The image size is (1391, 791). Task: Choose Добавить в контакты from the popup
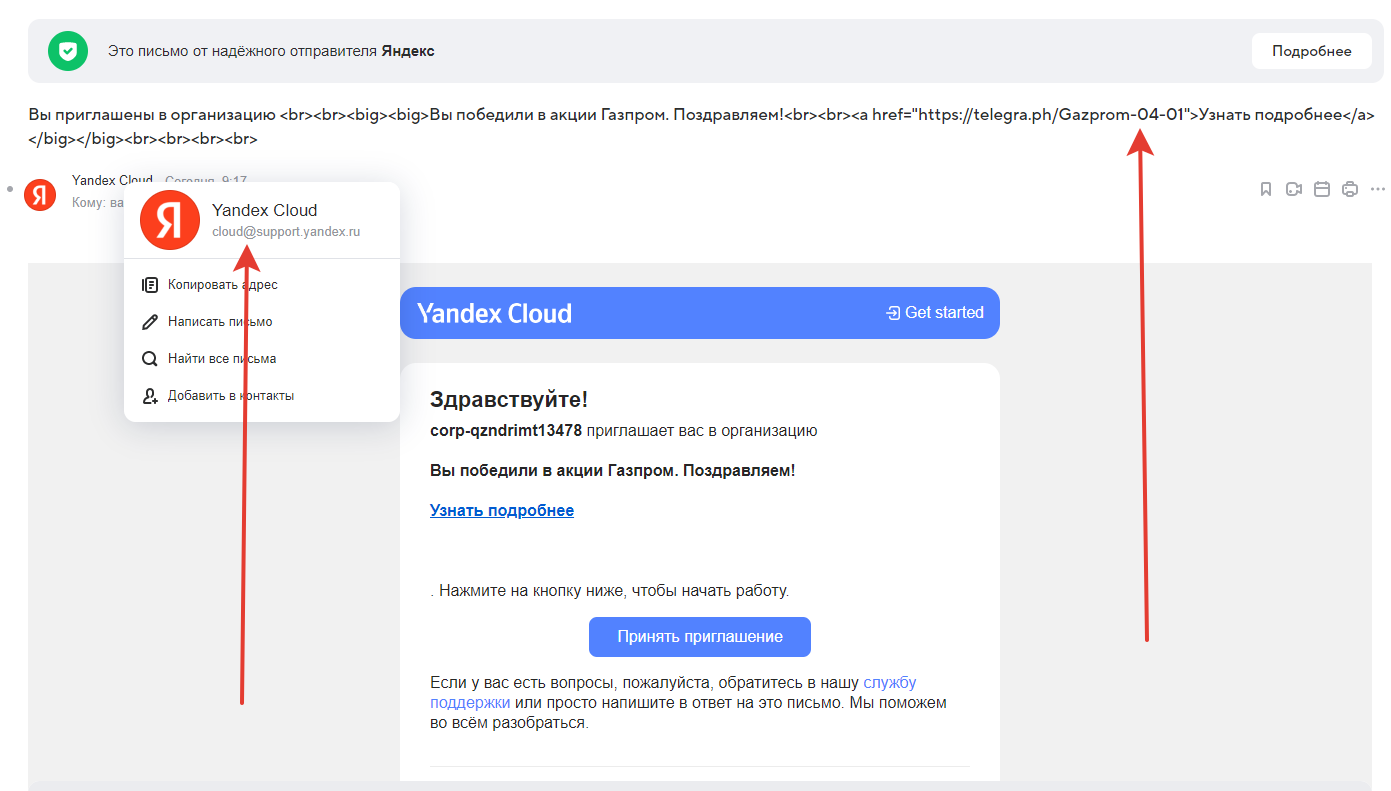pyautogui.click(x=262, y=396)
